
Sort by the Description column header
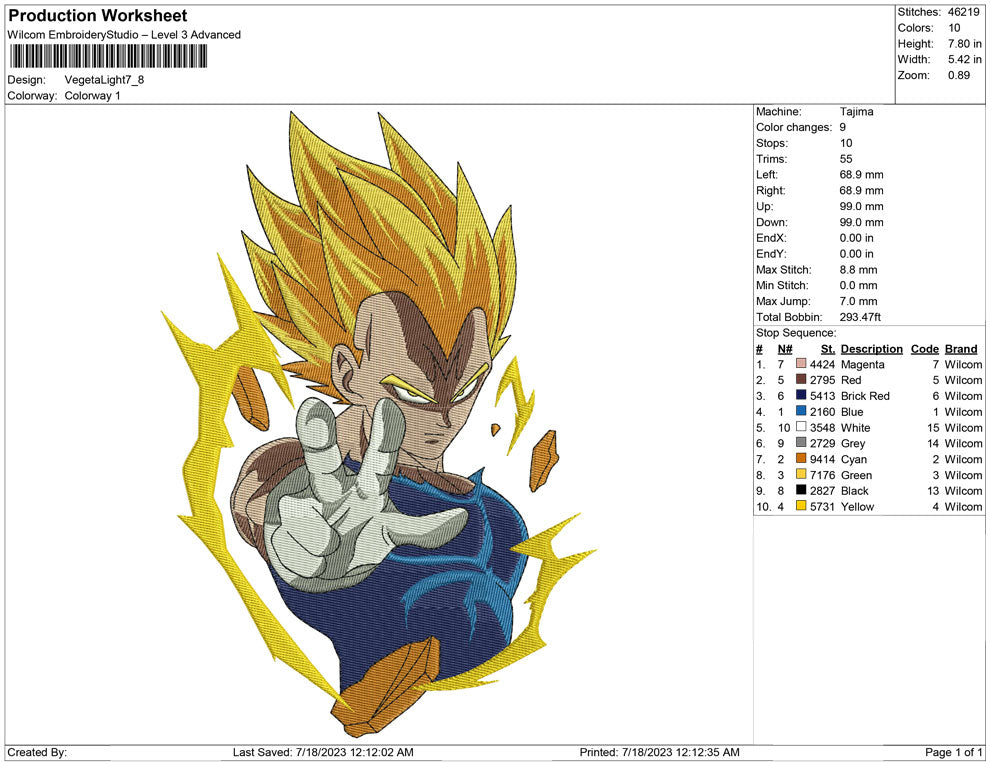871,348
